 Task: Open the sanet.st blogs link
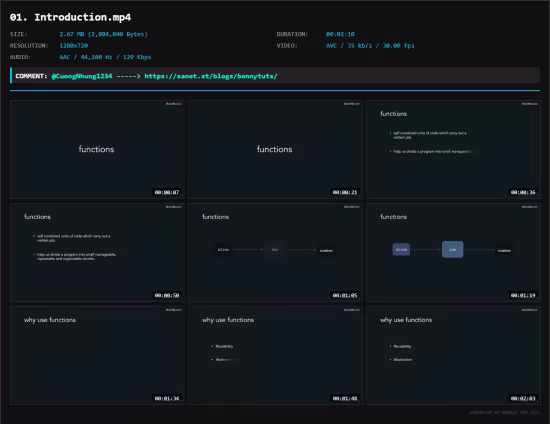211,76
